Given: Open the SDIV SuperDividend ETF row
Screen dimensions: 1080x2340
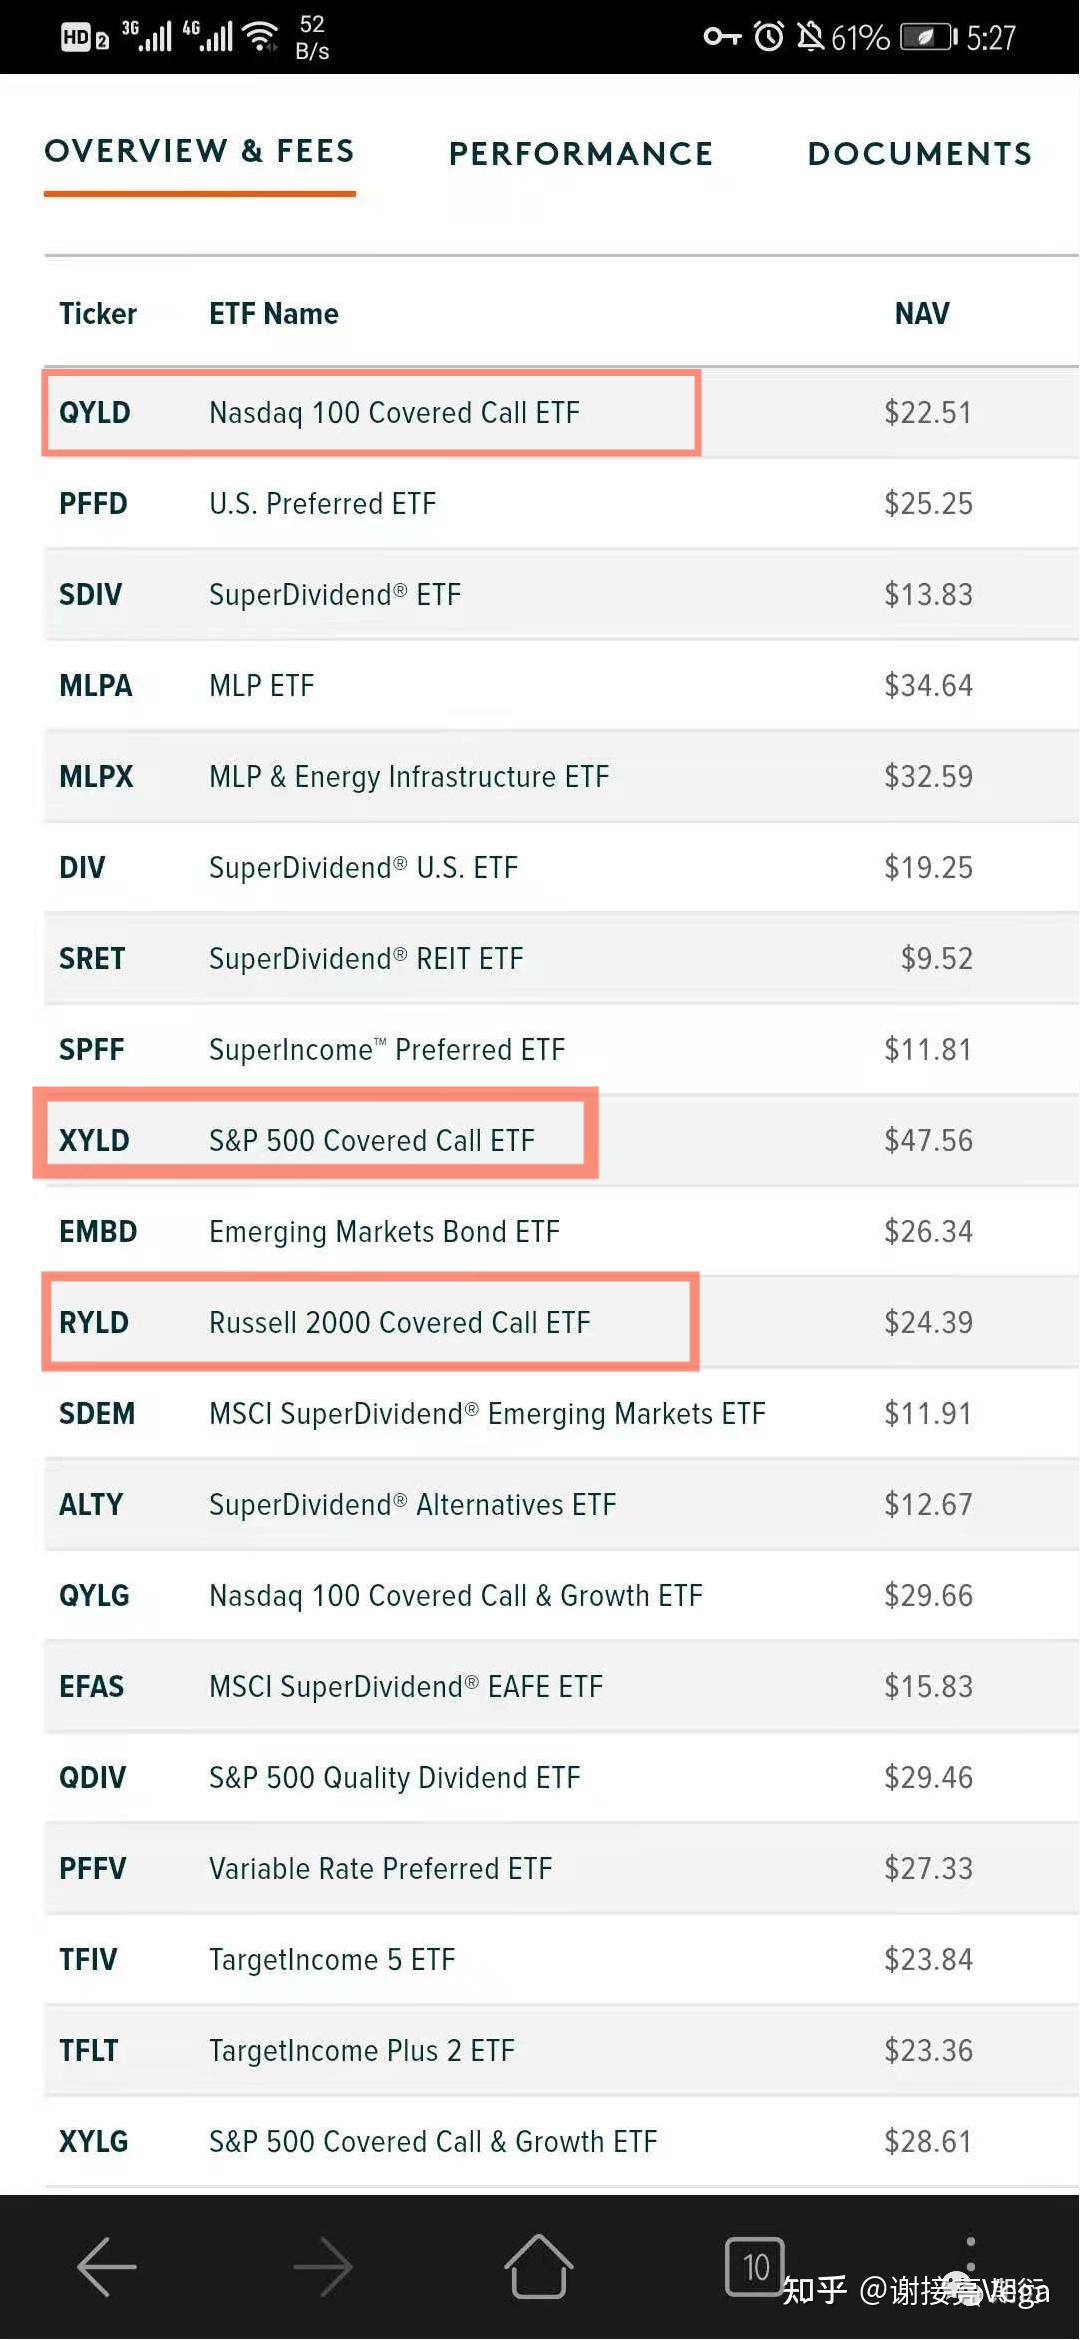Looking at the screenshot, I should (x=334, y=595).
